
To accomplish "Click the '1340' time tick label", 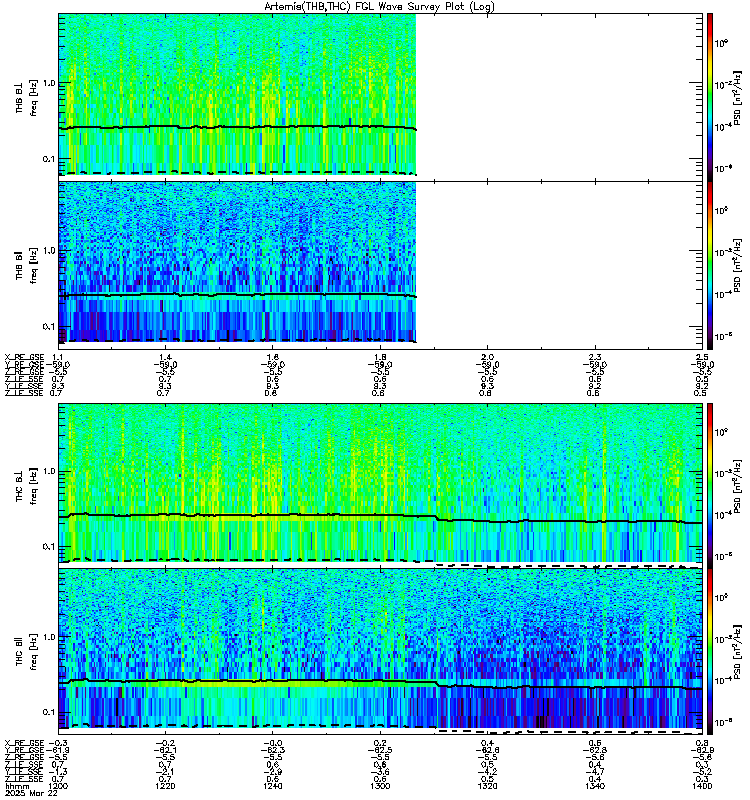I will 595,786.
